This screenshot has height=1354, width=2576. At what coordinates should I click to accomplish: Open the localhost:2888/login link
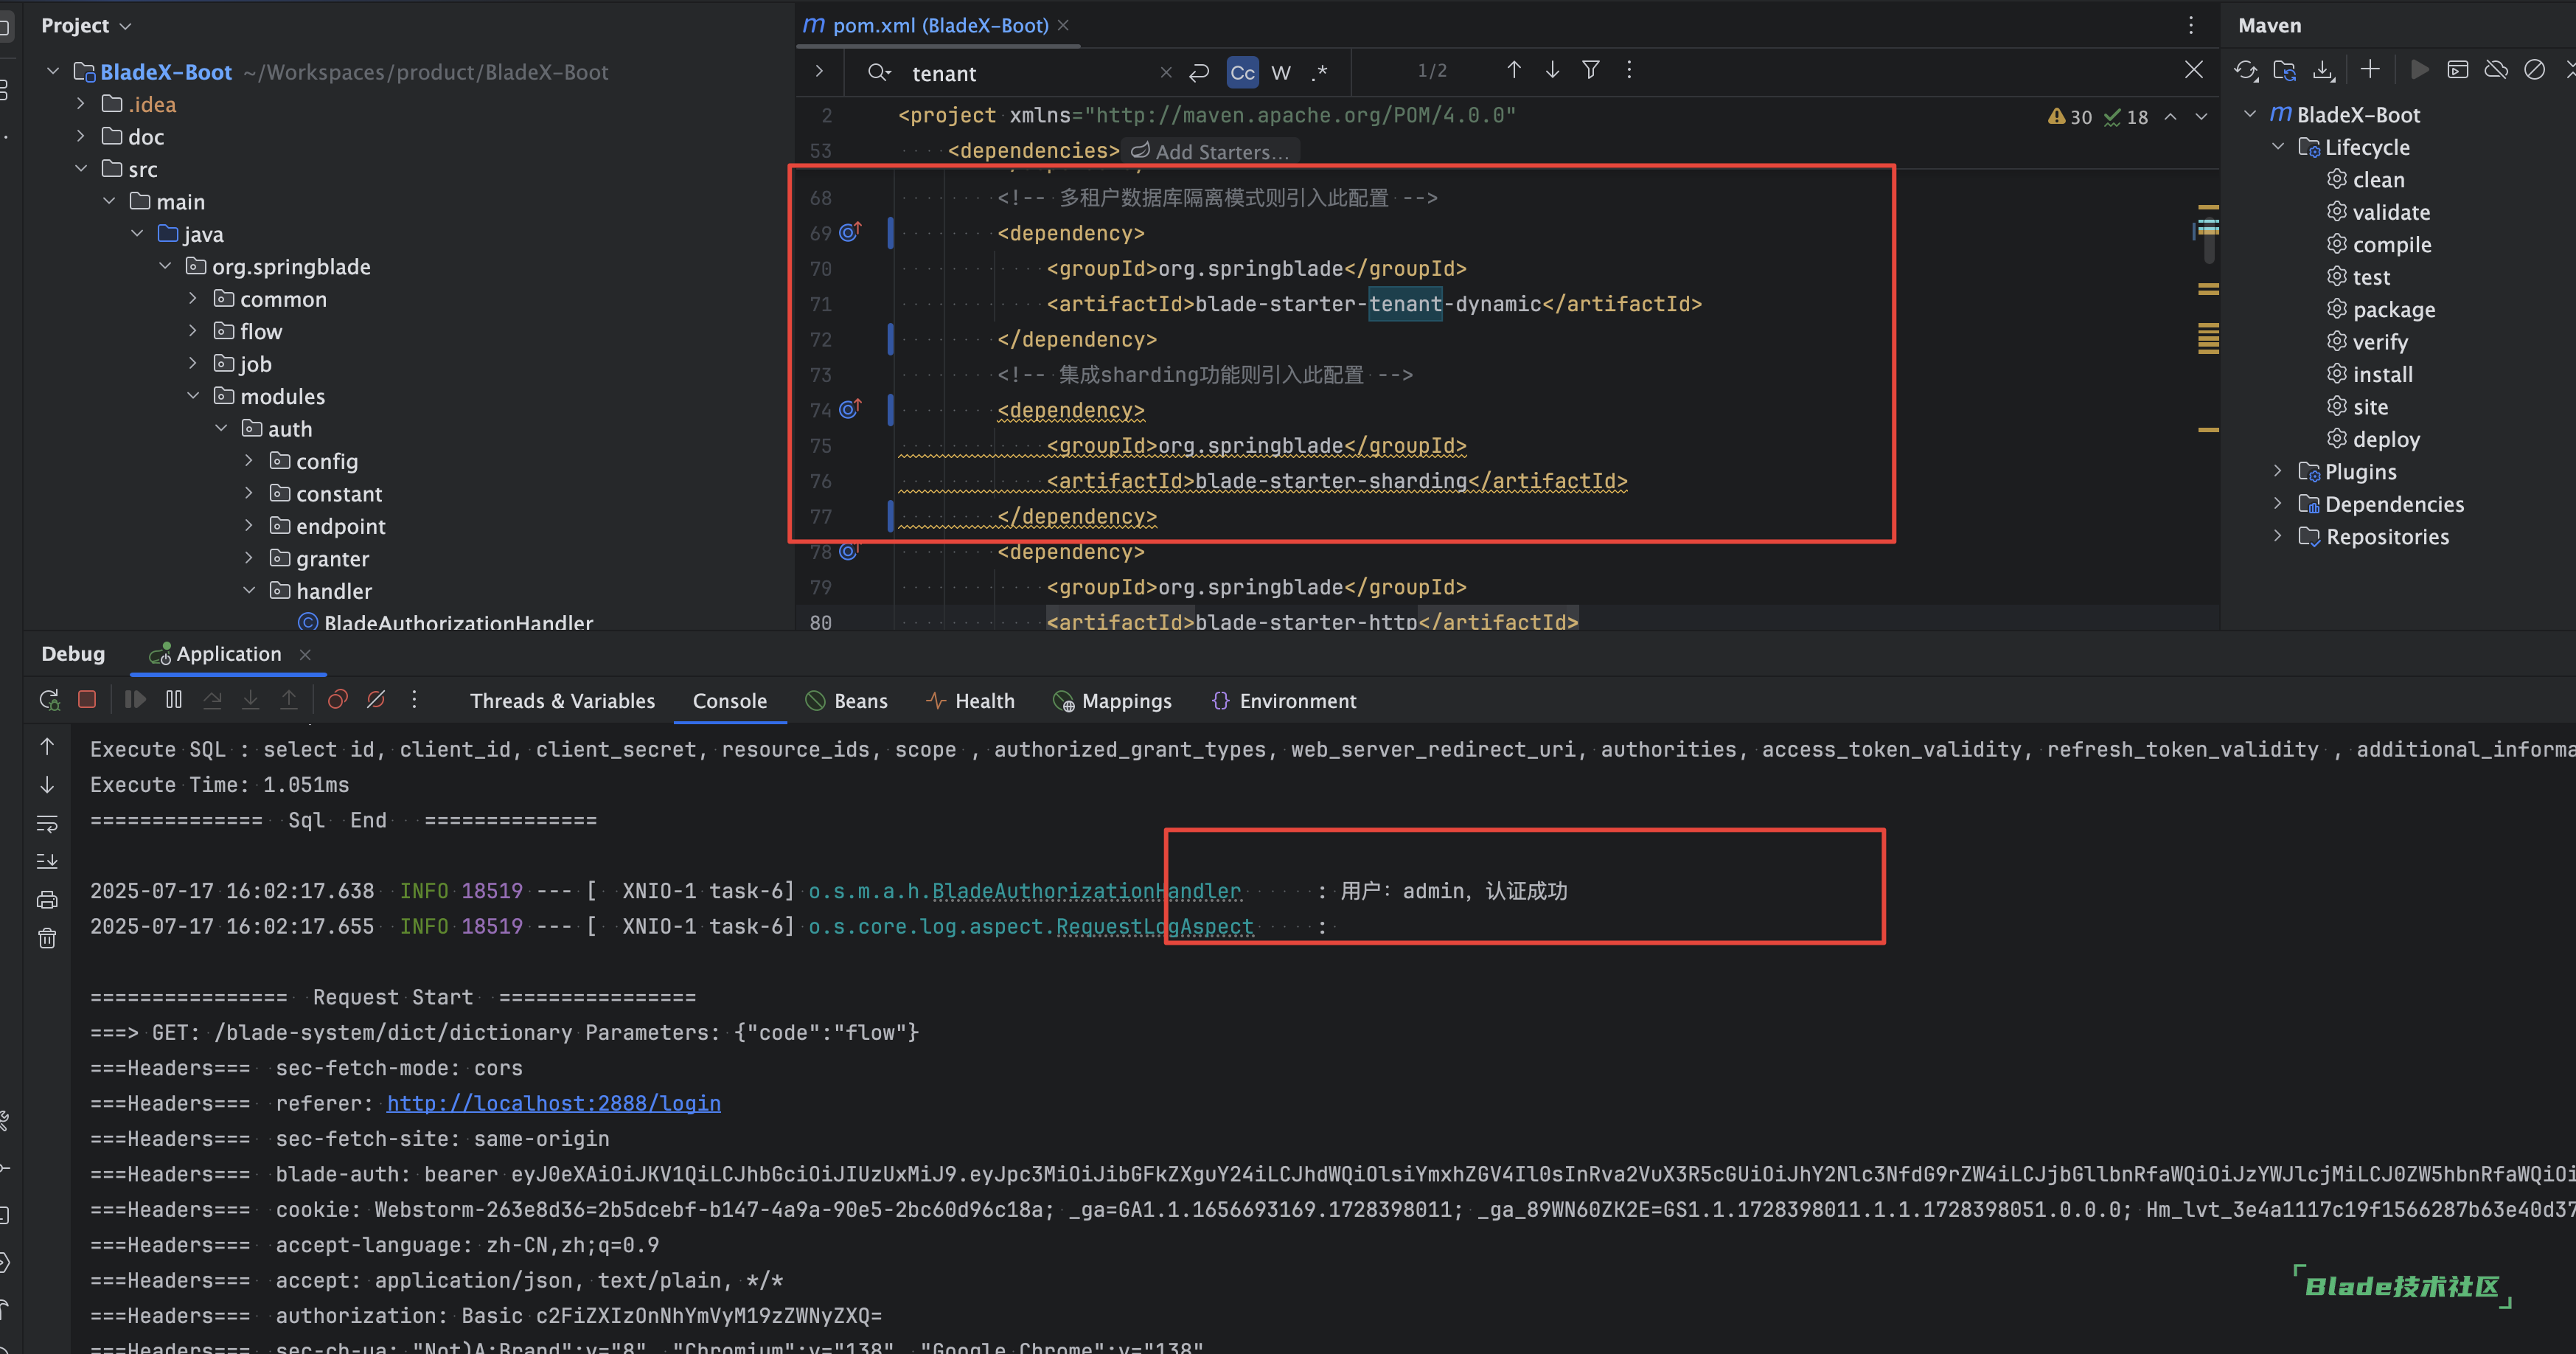553,1103
